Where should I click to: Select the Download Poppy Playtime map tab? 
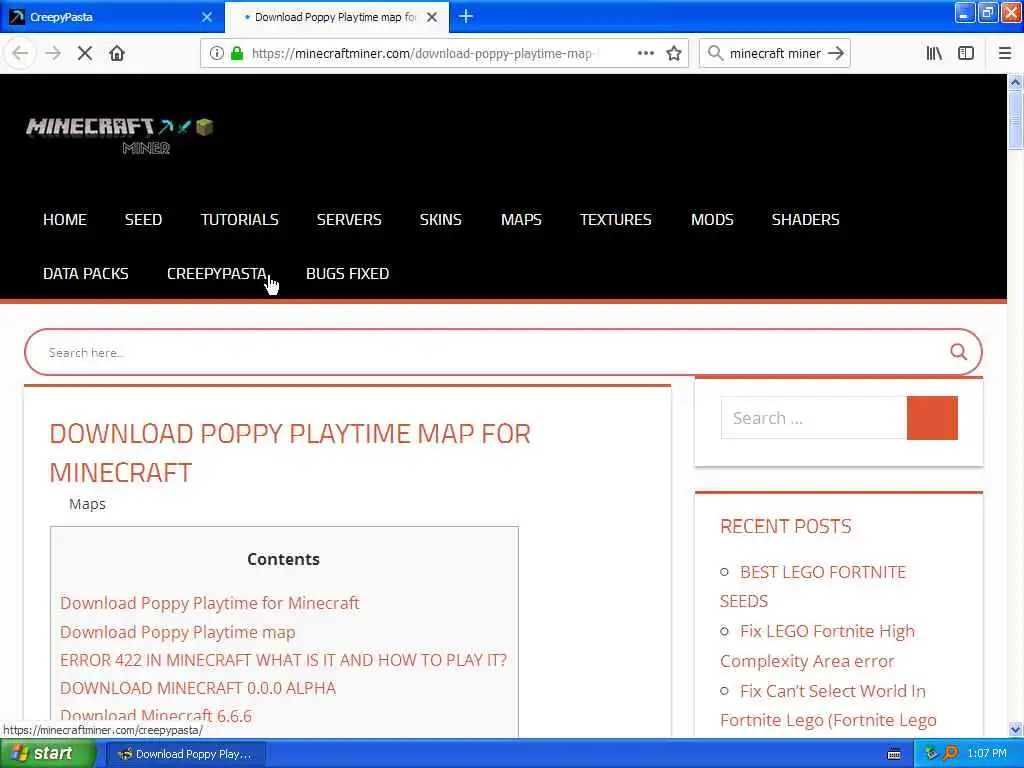[x=336, y=17]
